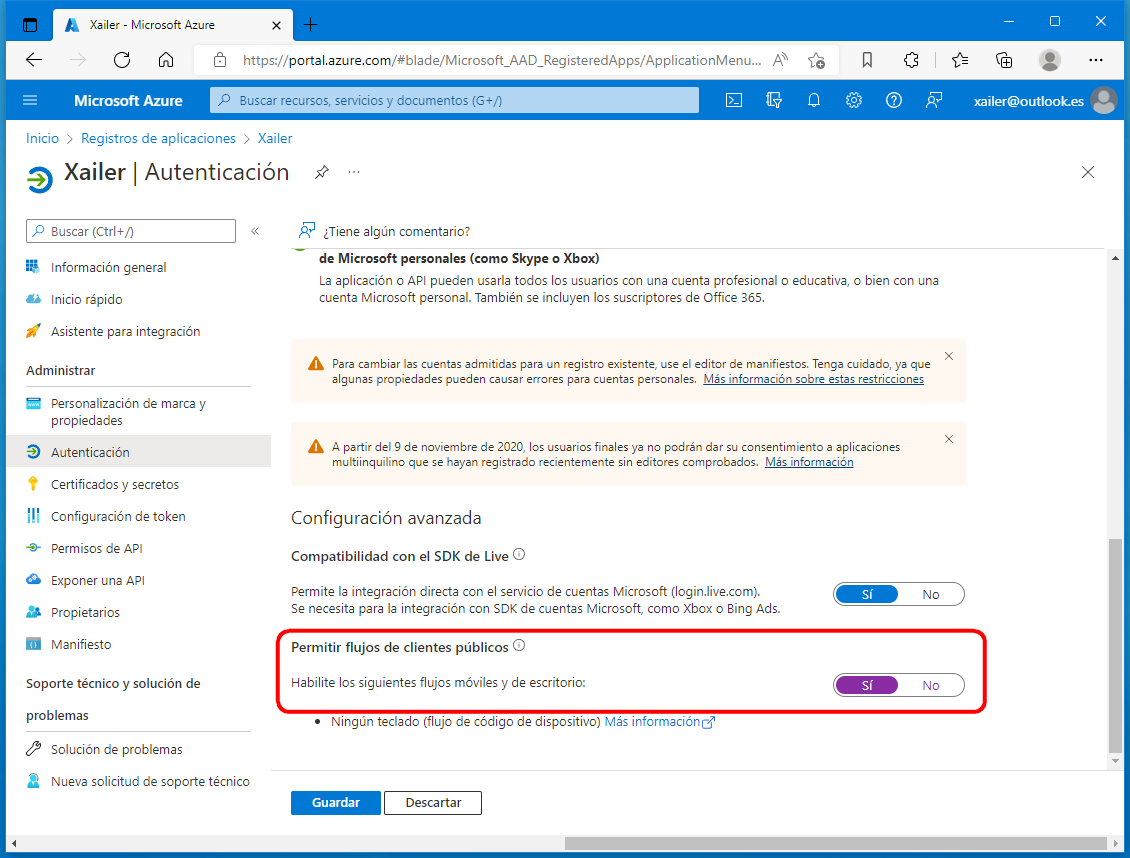
Task: Click ¿Tiene algún comentario? feedback link
Action: coord(384,231)
